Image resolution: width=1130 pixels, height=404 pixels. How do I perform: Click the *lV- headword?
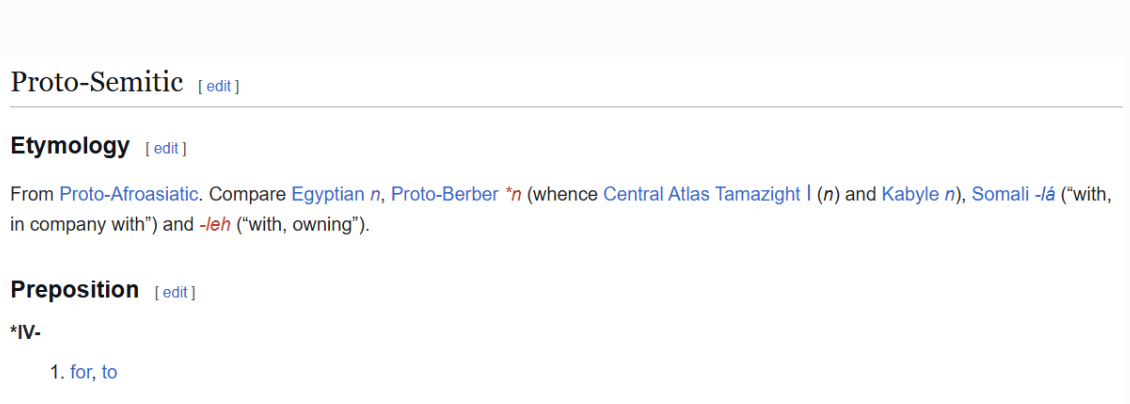pos(25,332)
